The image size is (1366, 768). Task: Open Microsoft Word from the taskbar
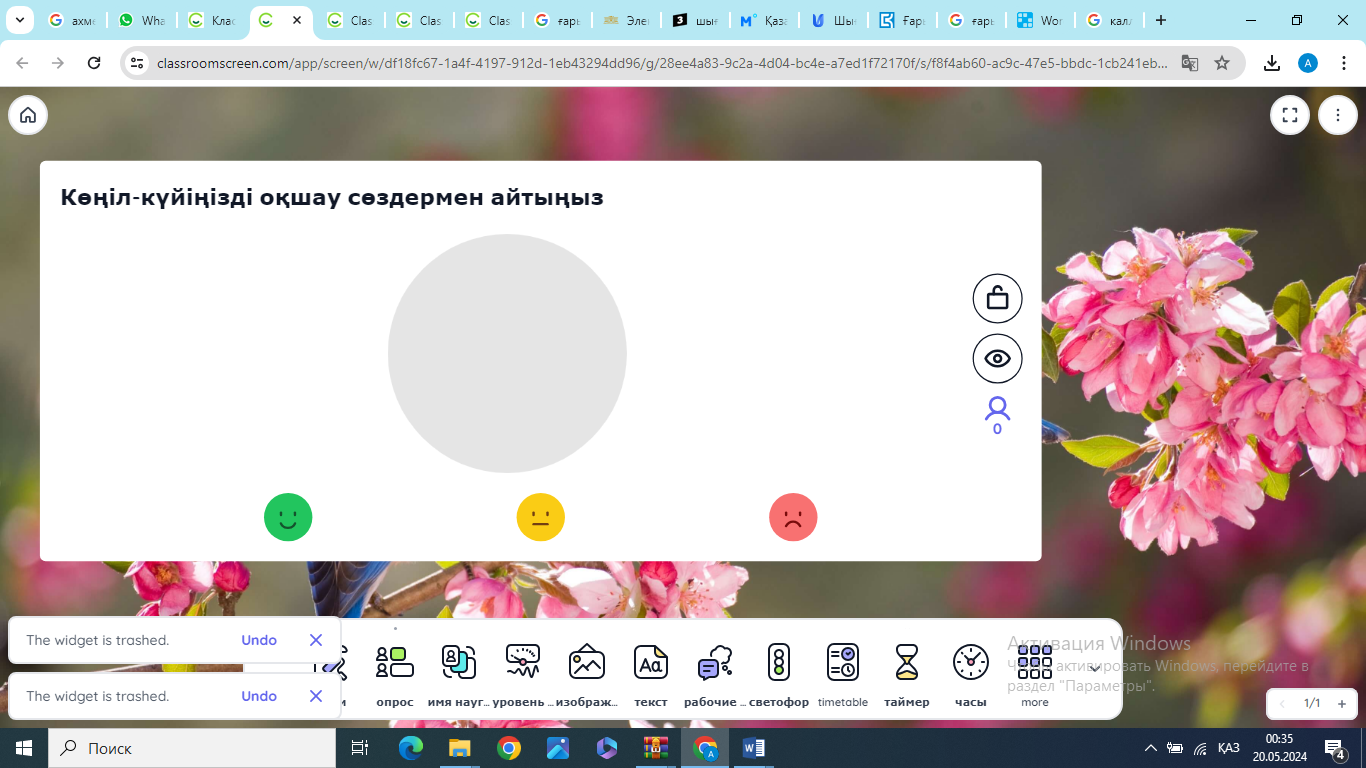click(x=754, y=748)
